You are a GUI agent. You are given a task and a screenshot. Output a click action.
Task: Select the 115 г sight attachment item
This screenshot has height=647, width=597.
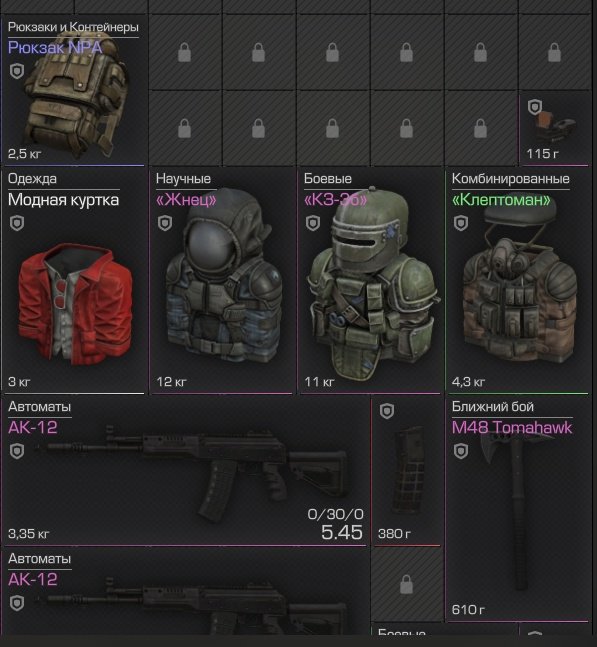(x=555, y=128)
